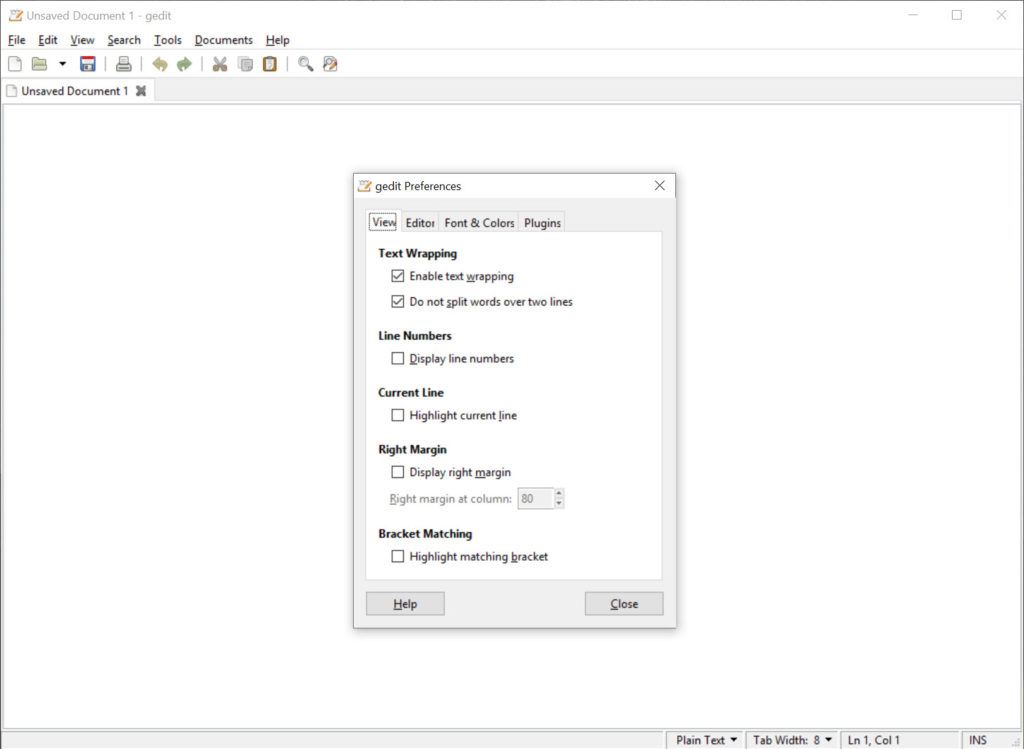Image resolution: width=1024 pixels, height=749 pixels.
Task: Switch to the View preferences tab
Action: [383, 222]
